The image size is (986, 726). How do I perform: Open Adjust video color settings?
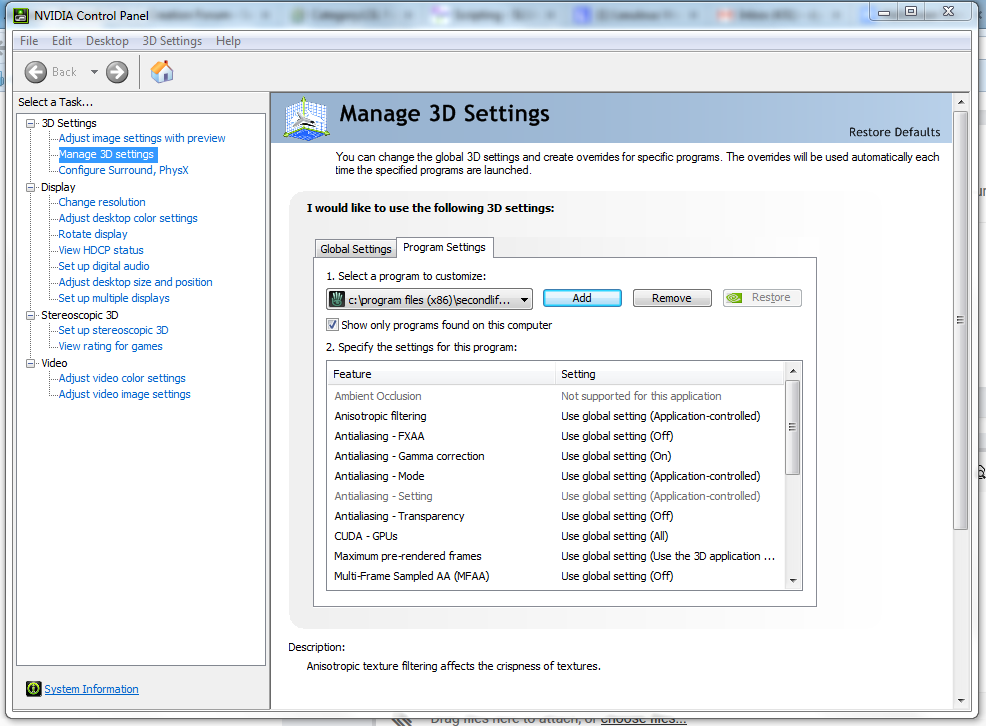click(x=122, y=378)
